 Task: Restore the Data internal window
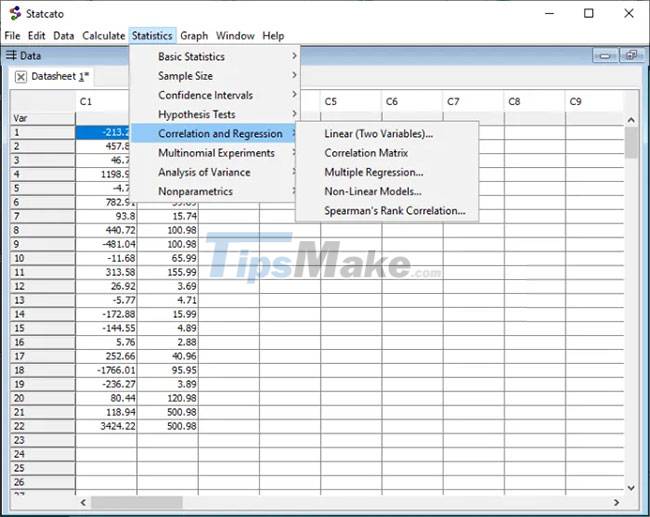pos(631,56)
